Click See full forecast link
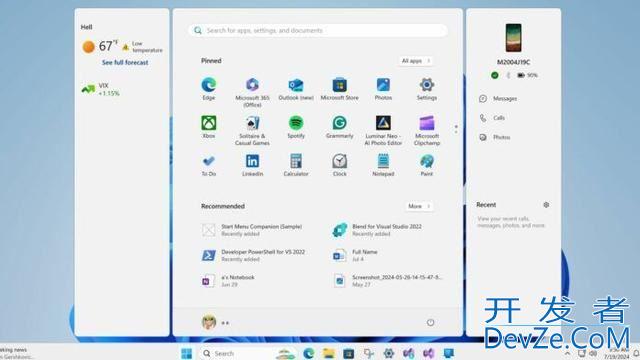 click(x=125, y=62)
